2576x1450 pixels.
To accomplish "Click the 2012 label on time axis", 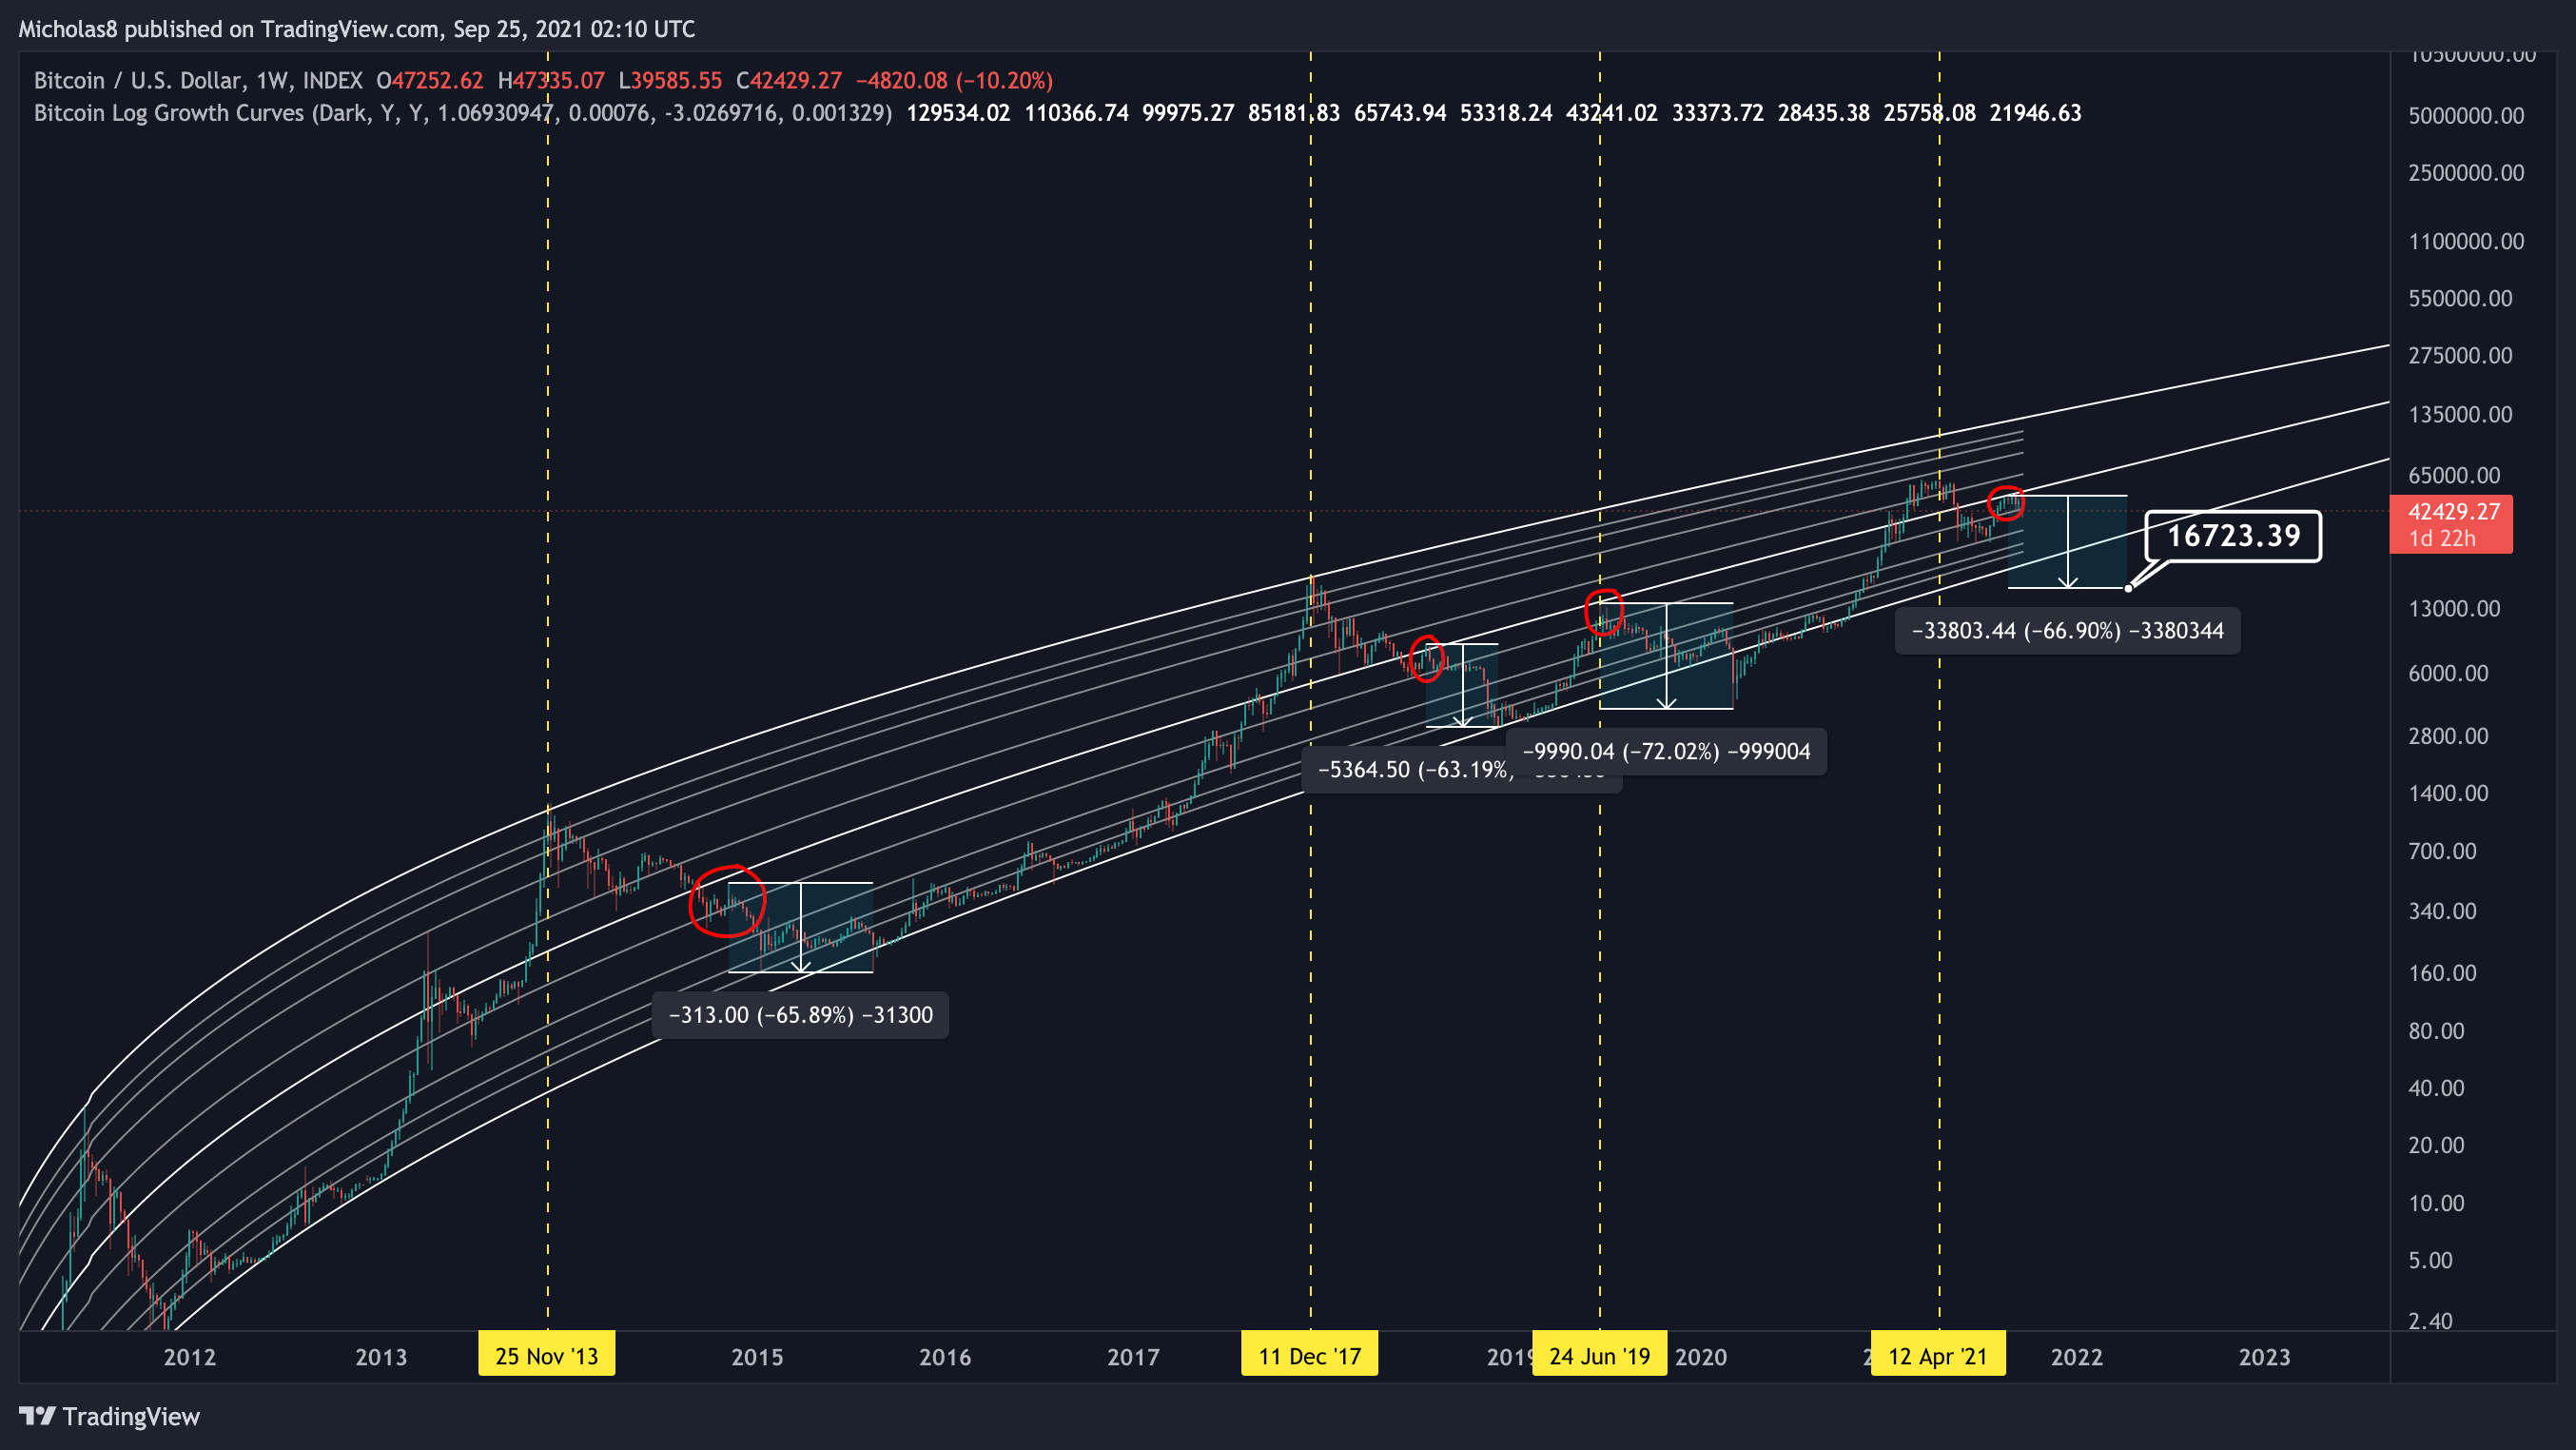I will pyautogui.click(x=190, y=1357).
